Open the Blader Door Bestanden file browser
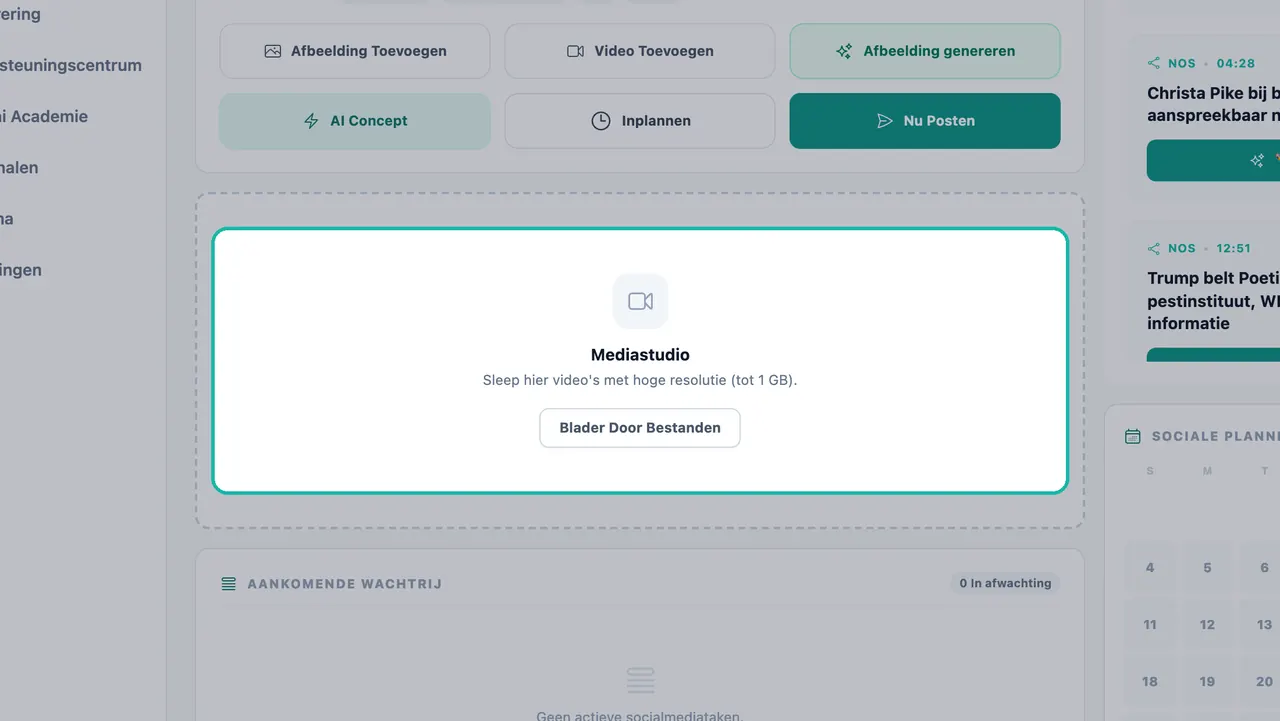This screenshot has width=1280, height=721. click(640, 428)
